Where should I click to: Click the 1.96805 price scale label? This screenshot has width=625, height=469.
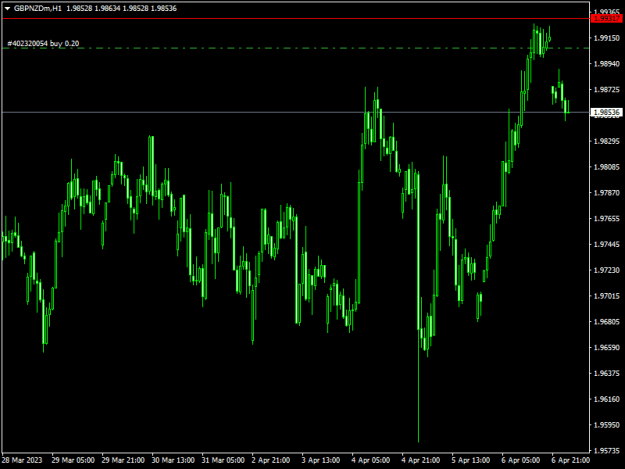607,322
